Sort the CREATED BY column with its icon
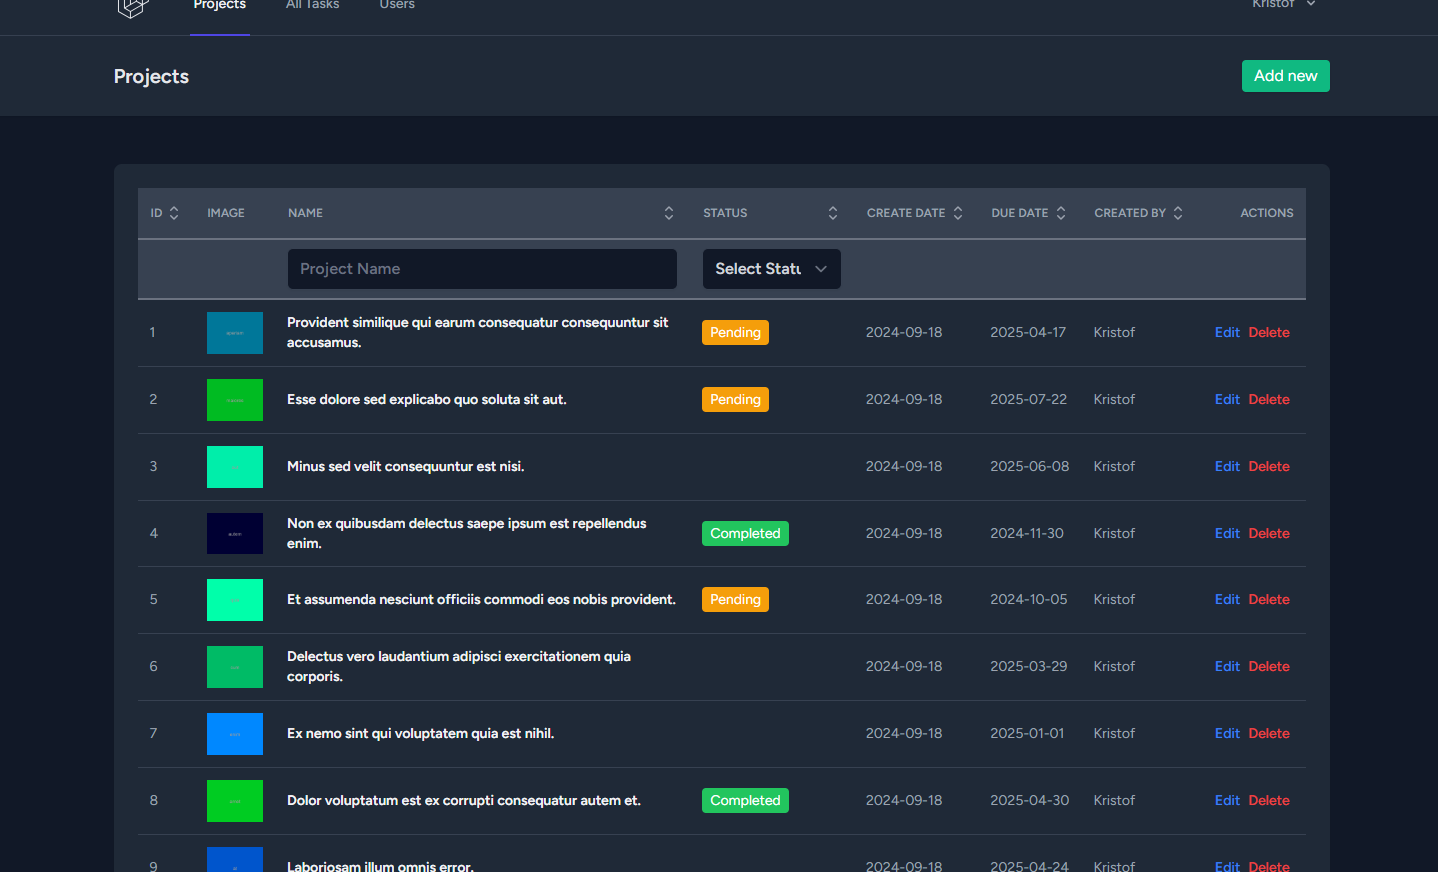This screenshot has height=872, width=1438. (1178, 212)
